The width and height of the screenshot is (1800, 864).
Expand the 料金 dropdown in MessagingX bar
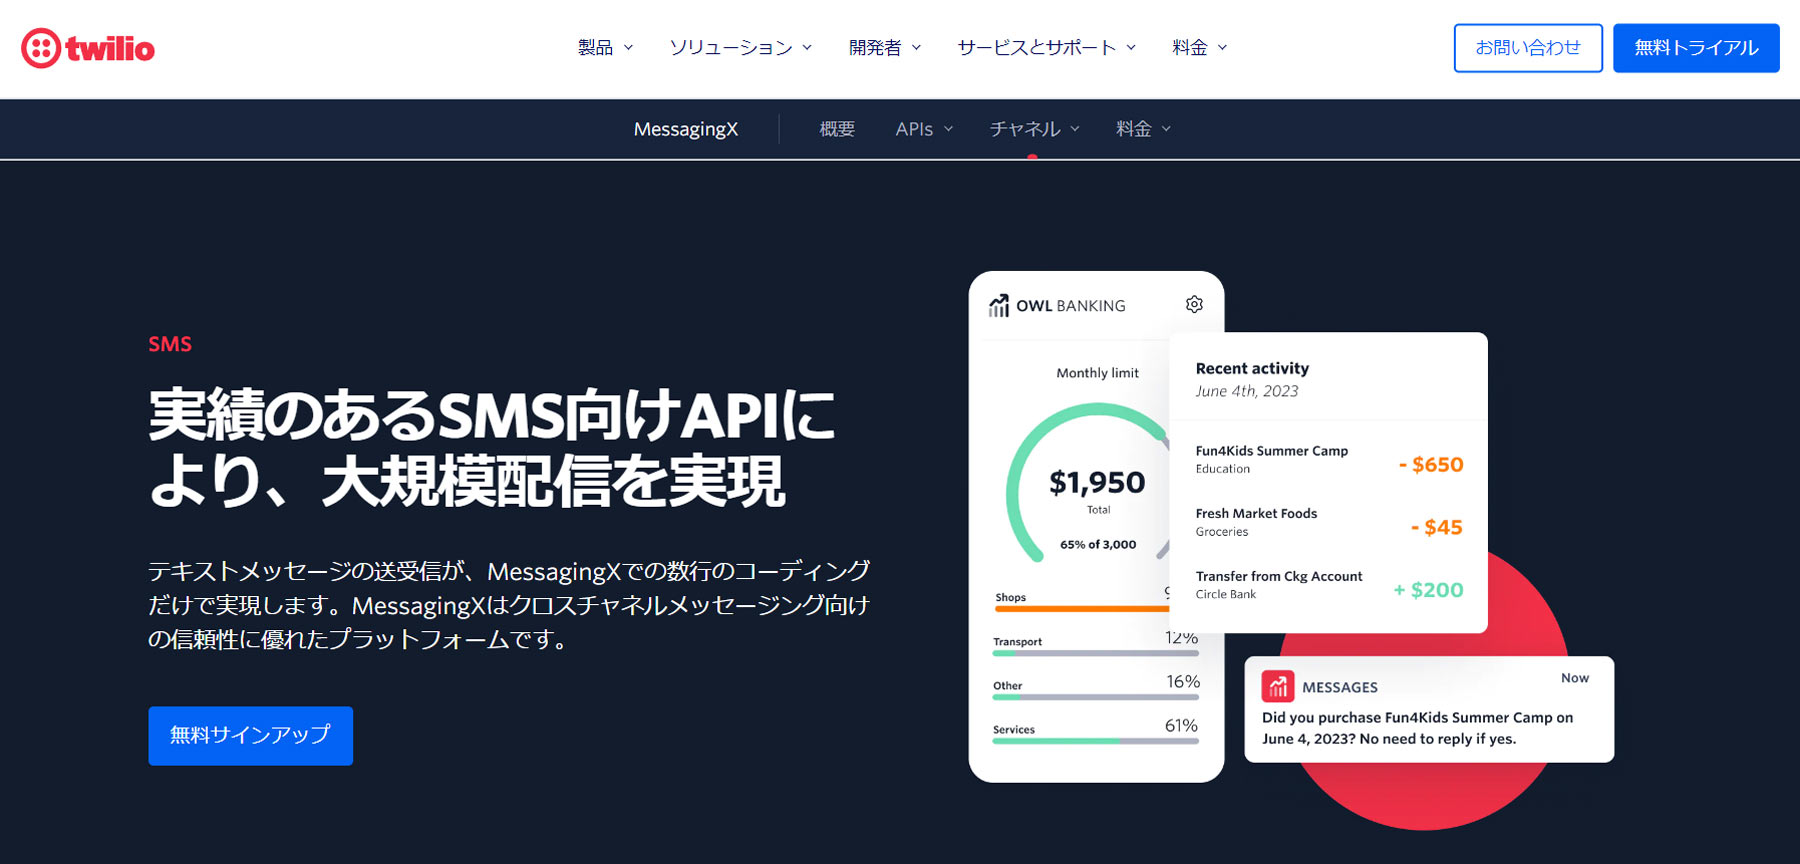click(x=1143, y=129)
